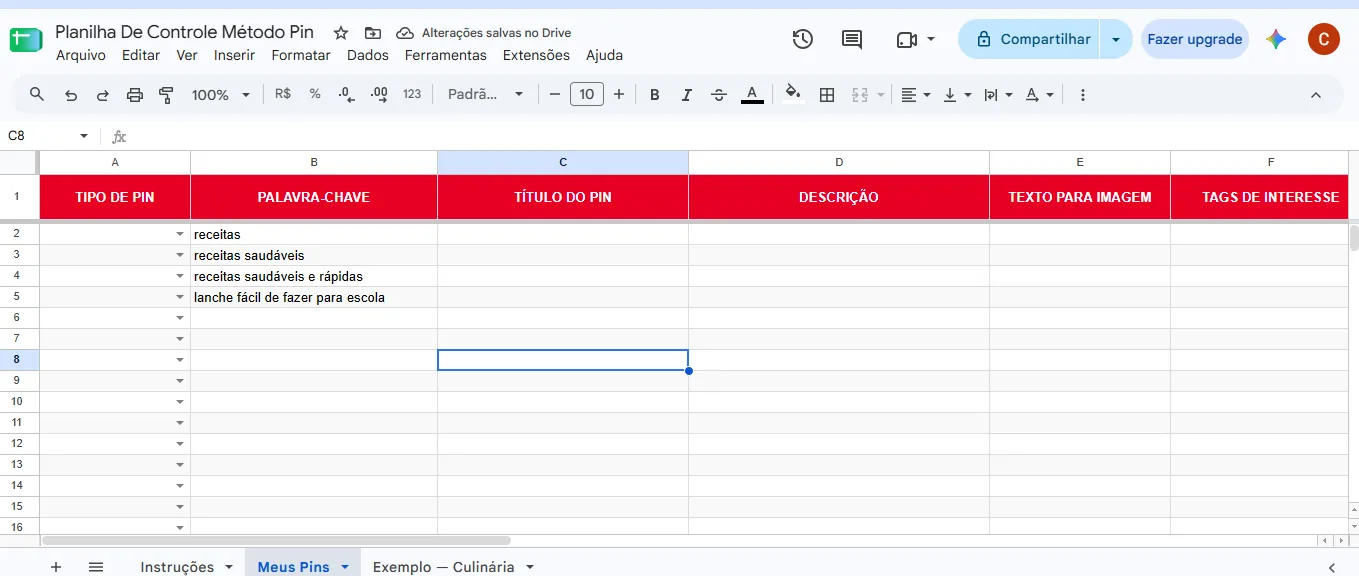
Task: Click the print icon in toolbar
Action: pos(135,94)
